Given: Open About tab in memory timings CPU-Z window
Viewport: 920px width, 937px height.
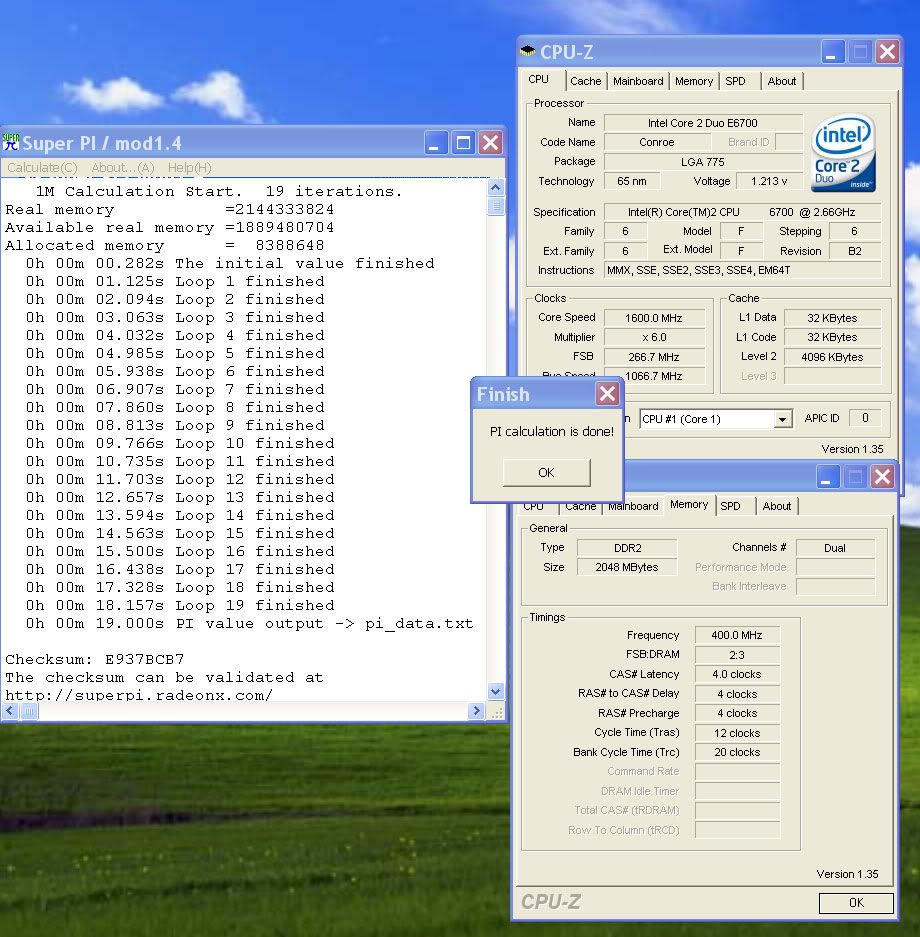Looking at the screenshot, I should (x=777, y=506).
